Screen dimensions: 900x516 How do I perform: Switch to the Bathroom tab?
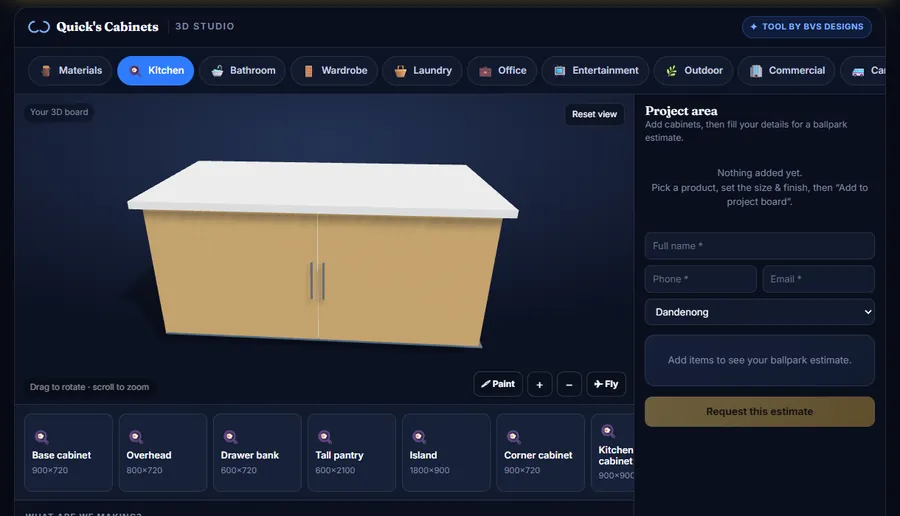(242, 71)
